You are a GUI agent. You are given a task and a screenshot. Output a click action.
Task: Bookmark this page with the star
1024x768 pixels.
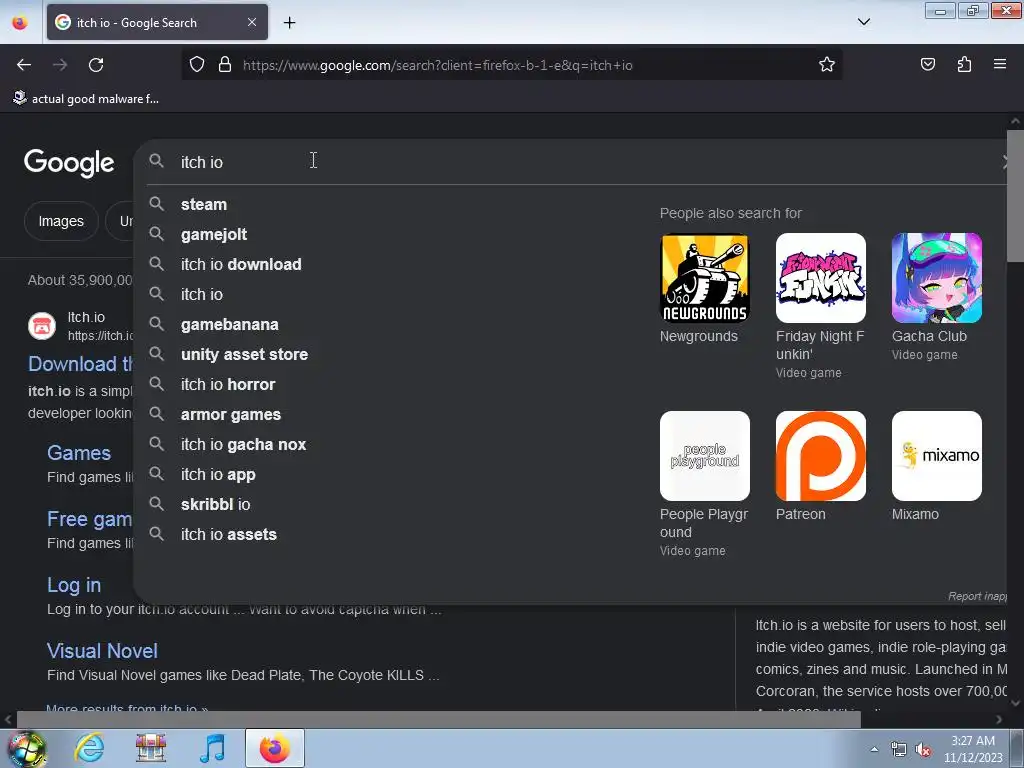click(x=827, y=65)
